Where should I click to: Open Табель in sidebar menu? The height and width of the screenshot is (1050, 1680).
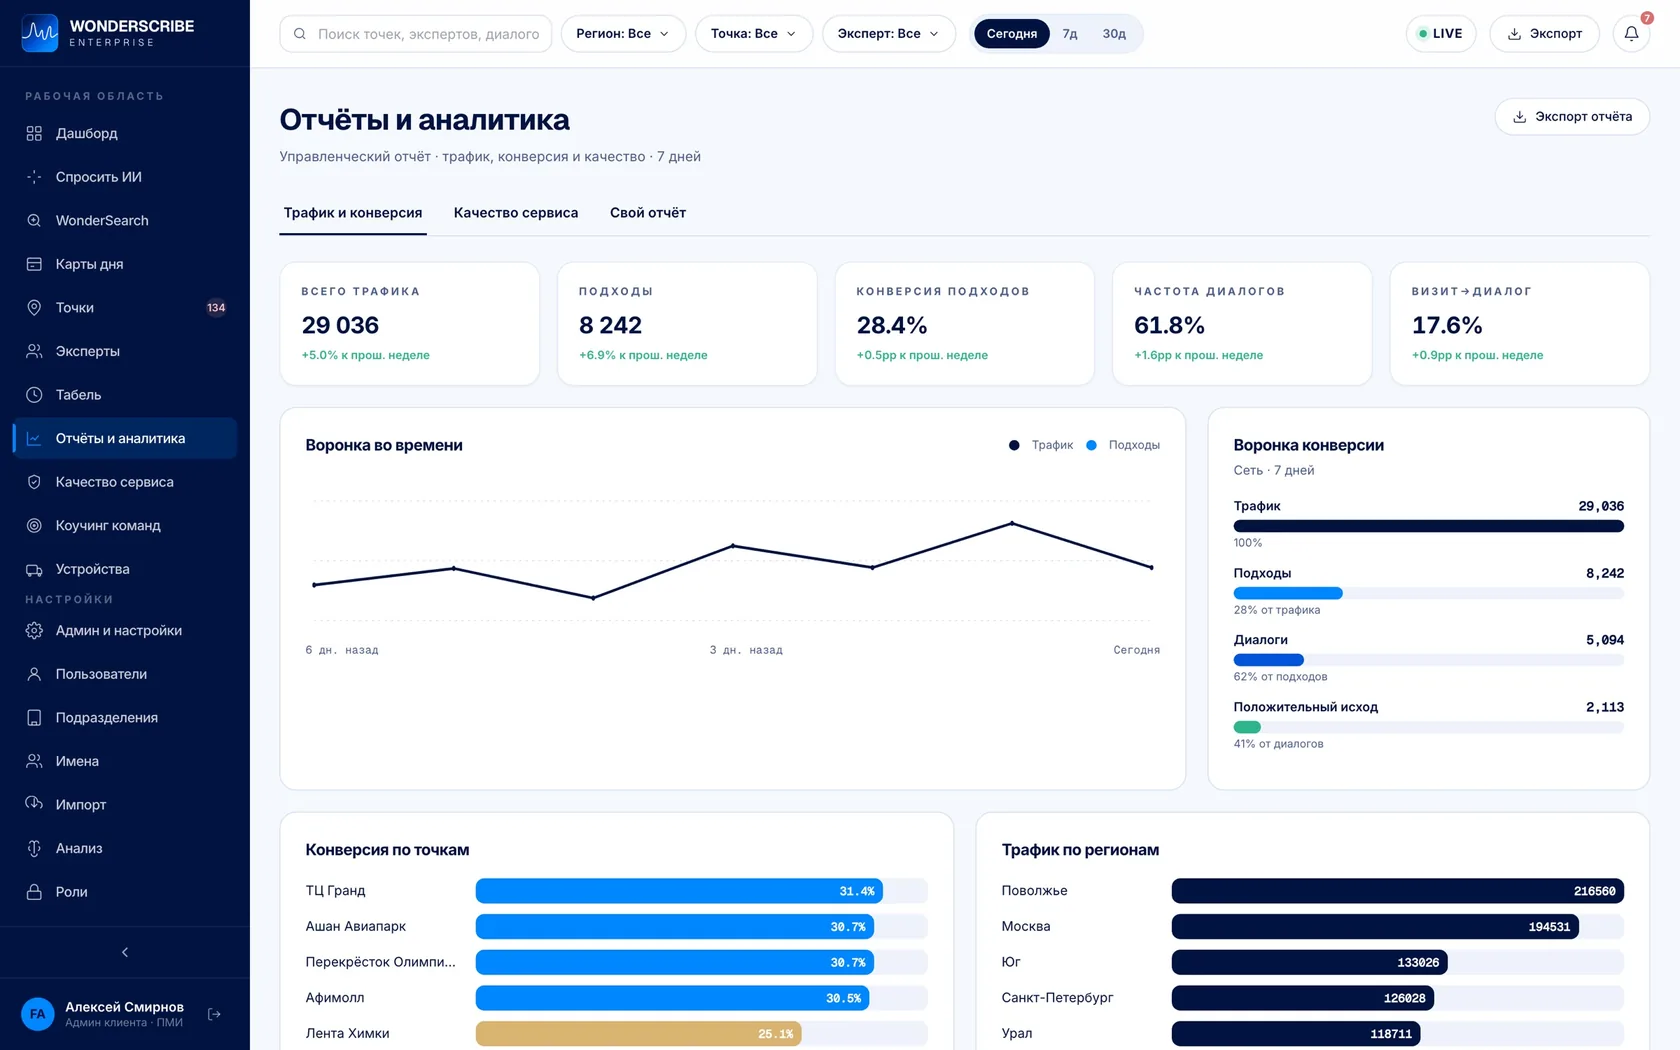click(125, 395)
